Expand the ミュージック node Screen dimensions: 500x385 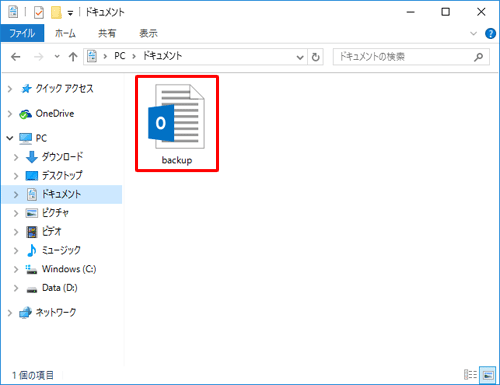16,251
